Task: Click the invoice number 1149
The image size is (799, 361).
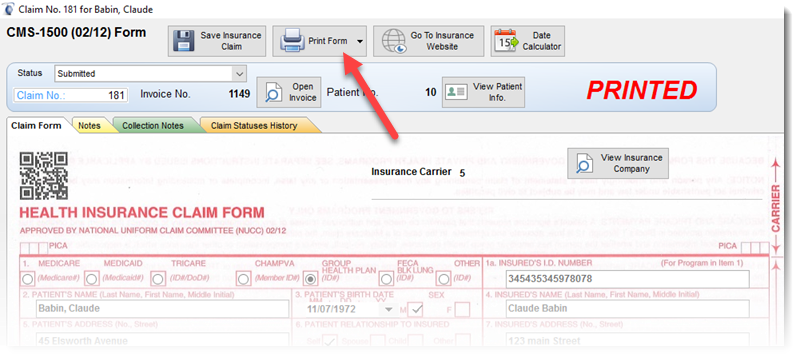Action: [239, 94]
